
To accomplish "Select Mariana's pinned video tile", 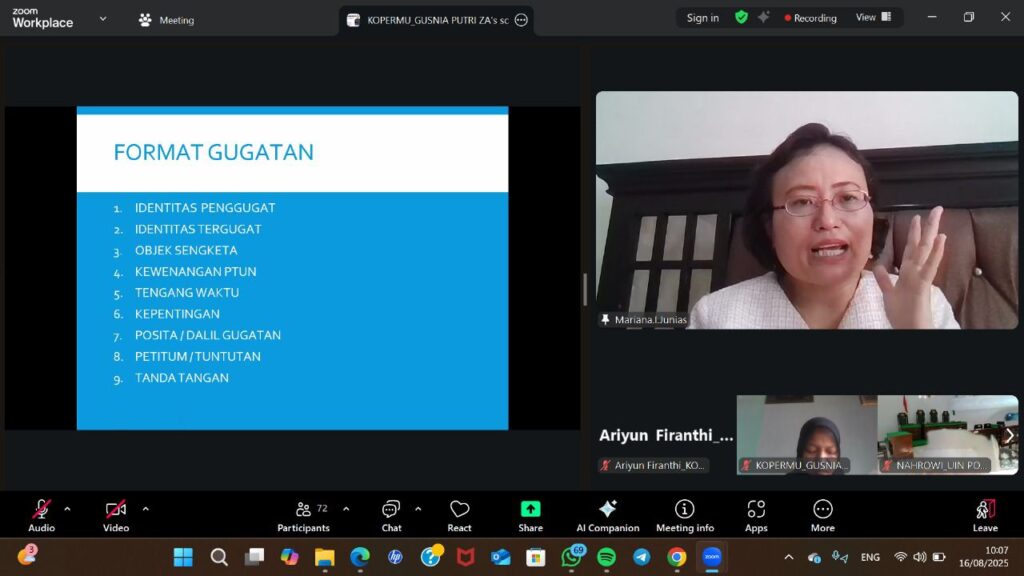I will [807, 210].
